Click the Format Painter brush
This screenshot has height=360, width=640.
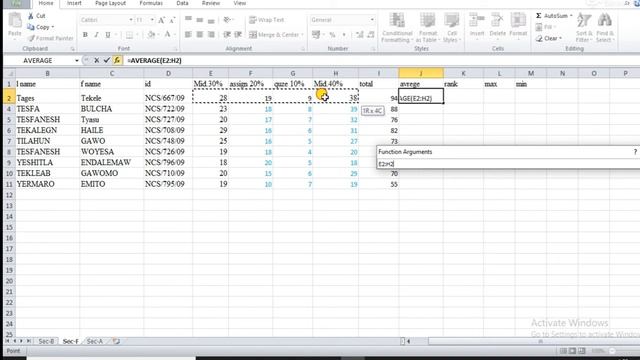coord(31,38)
